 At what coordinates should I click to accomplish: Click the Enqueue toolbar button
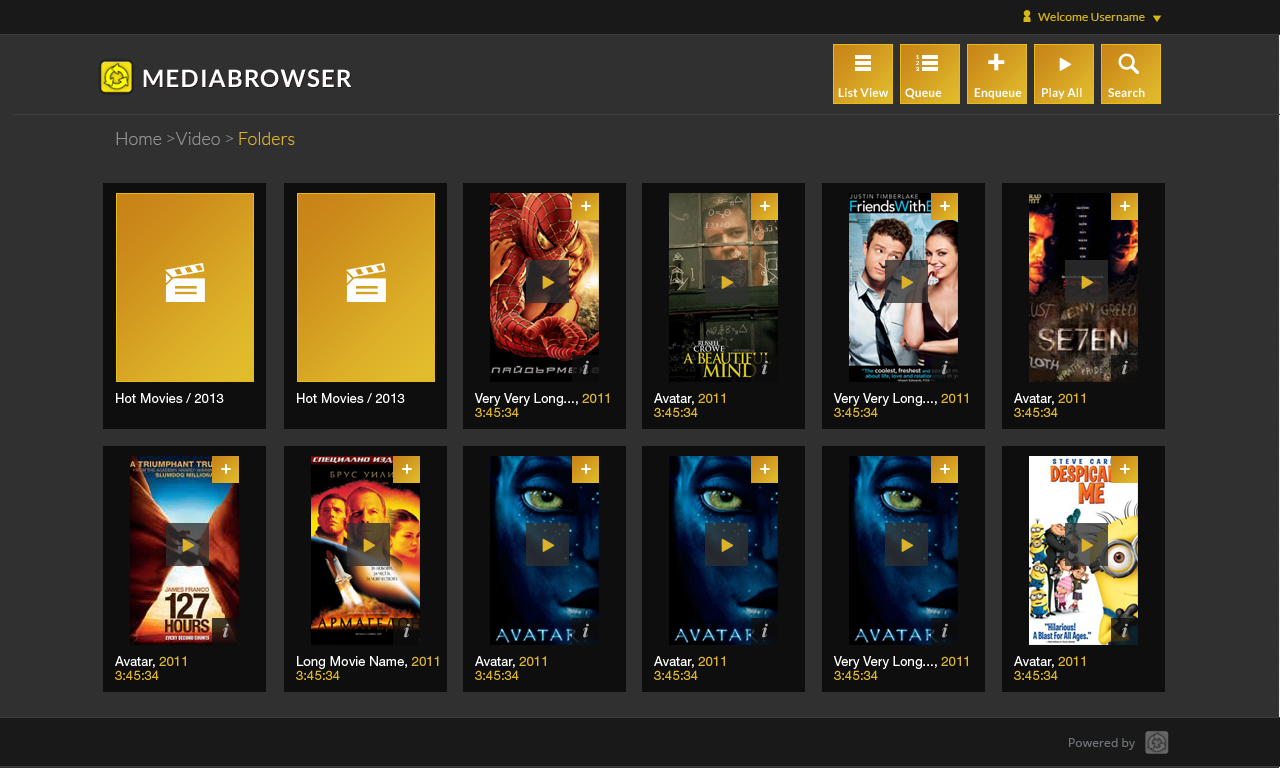click(997, 74)
